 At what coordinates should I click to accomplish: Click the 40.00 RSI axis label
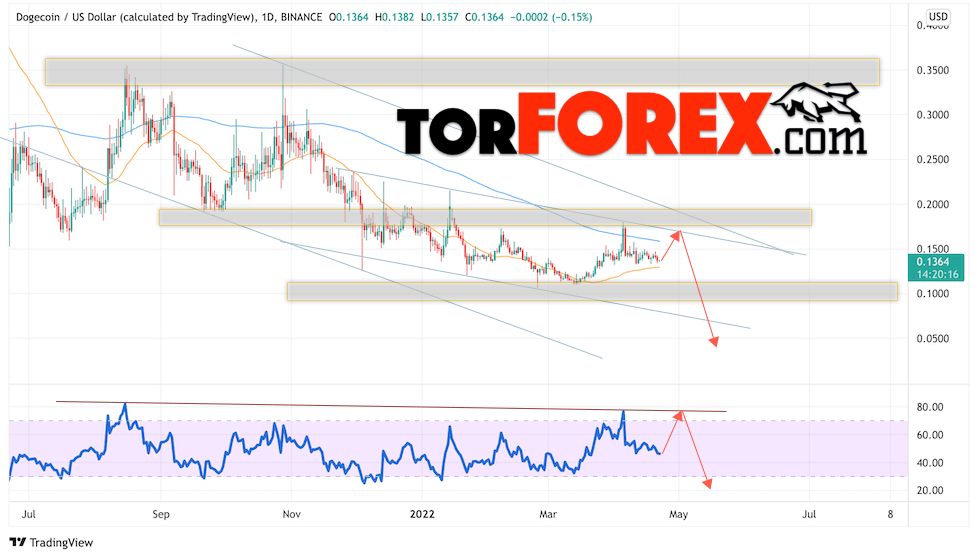coord(930,463)
